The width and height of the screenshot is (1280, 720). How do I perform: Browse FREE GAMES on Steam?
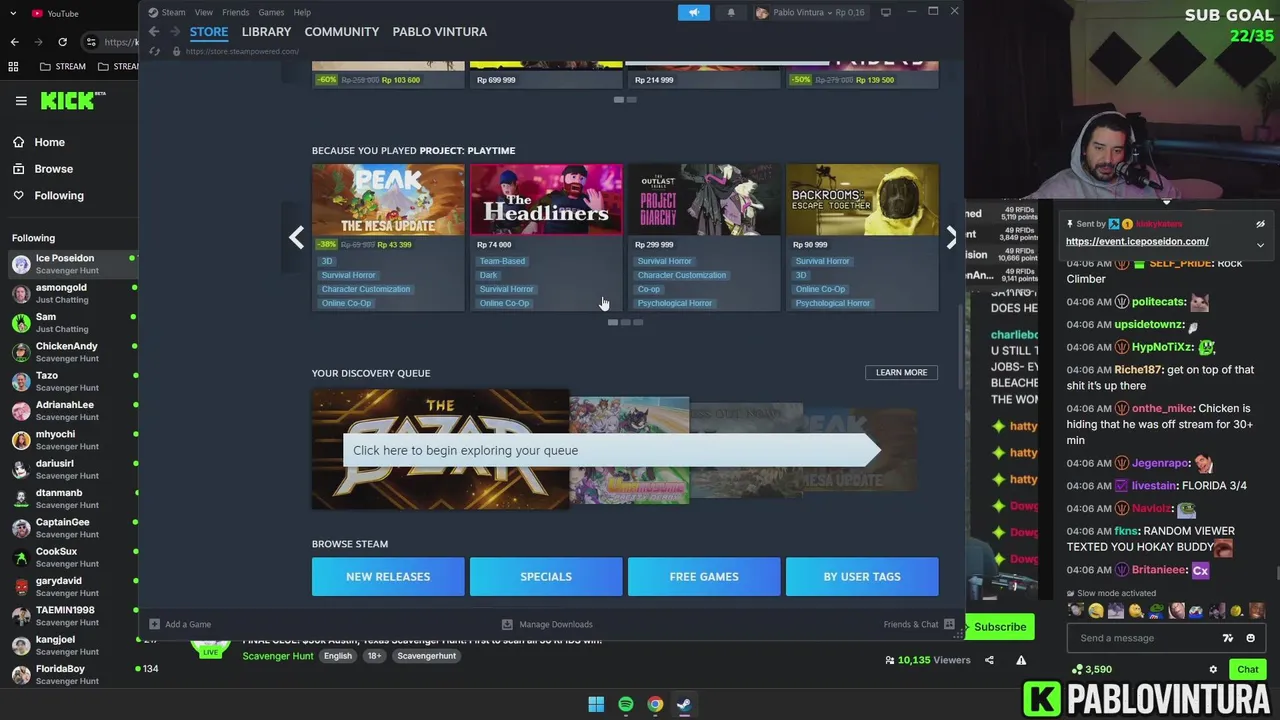coord(704,577)
